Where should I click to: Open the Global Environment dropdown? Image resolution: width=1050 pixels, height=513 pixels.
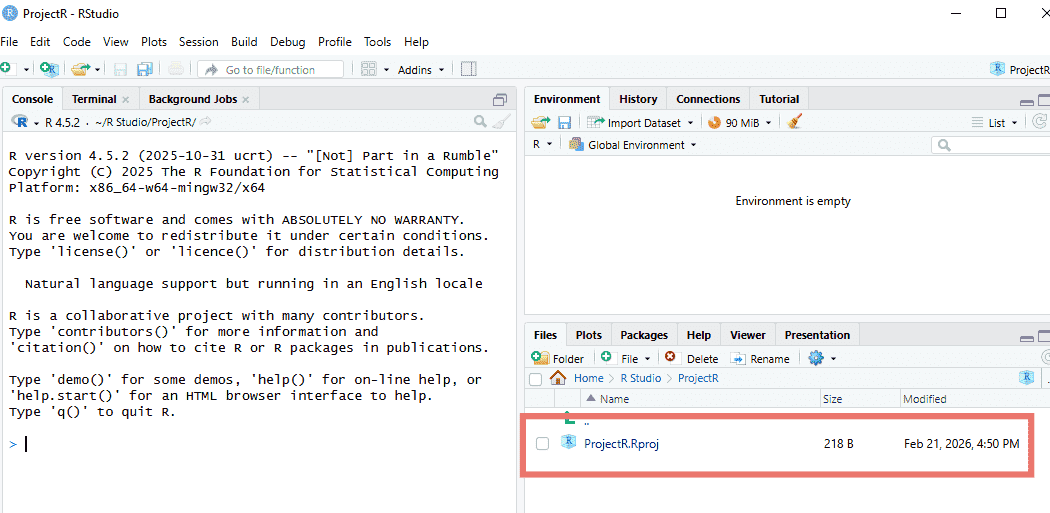pos(632,145)
